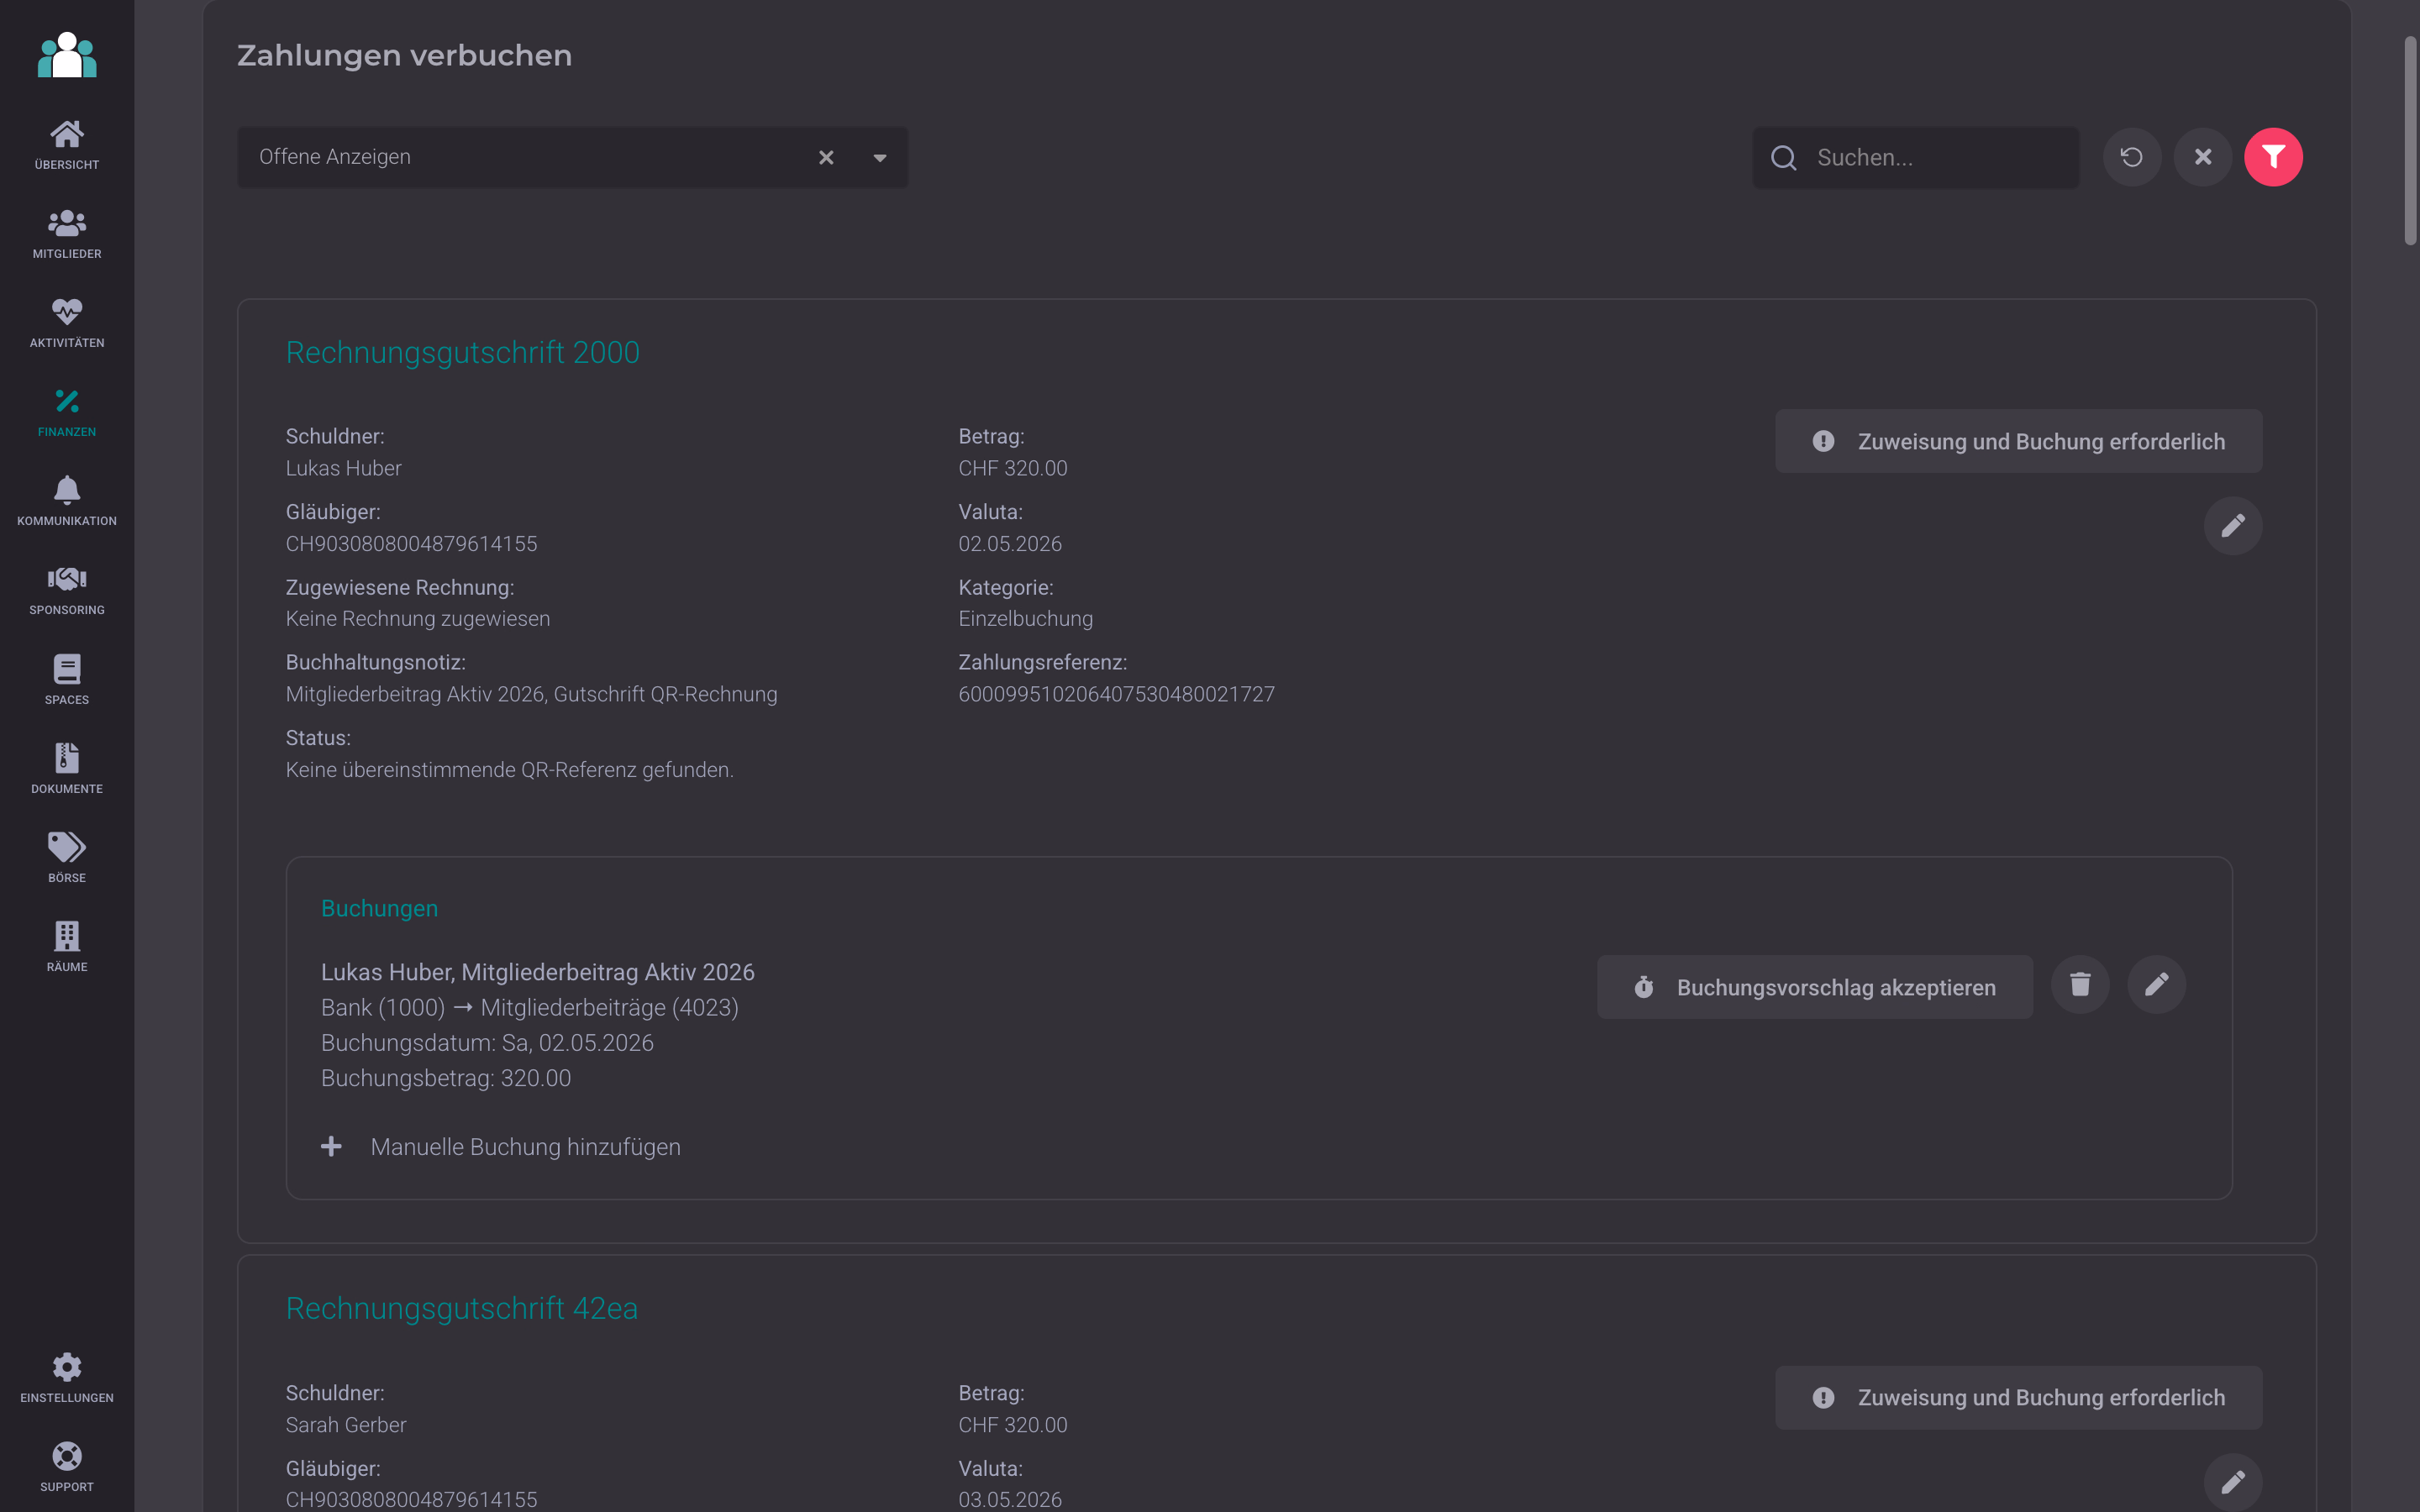Go to the Börse section

click(x=67, y=858)
